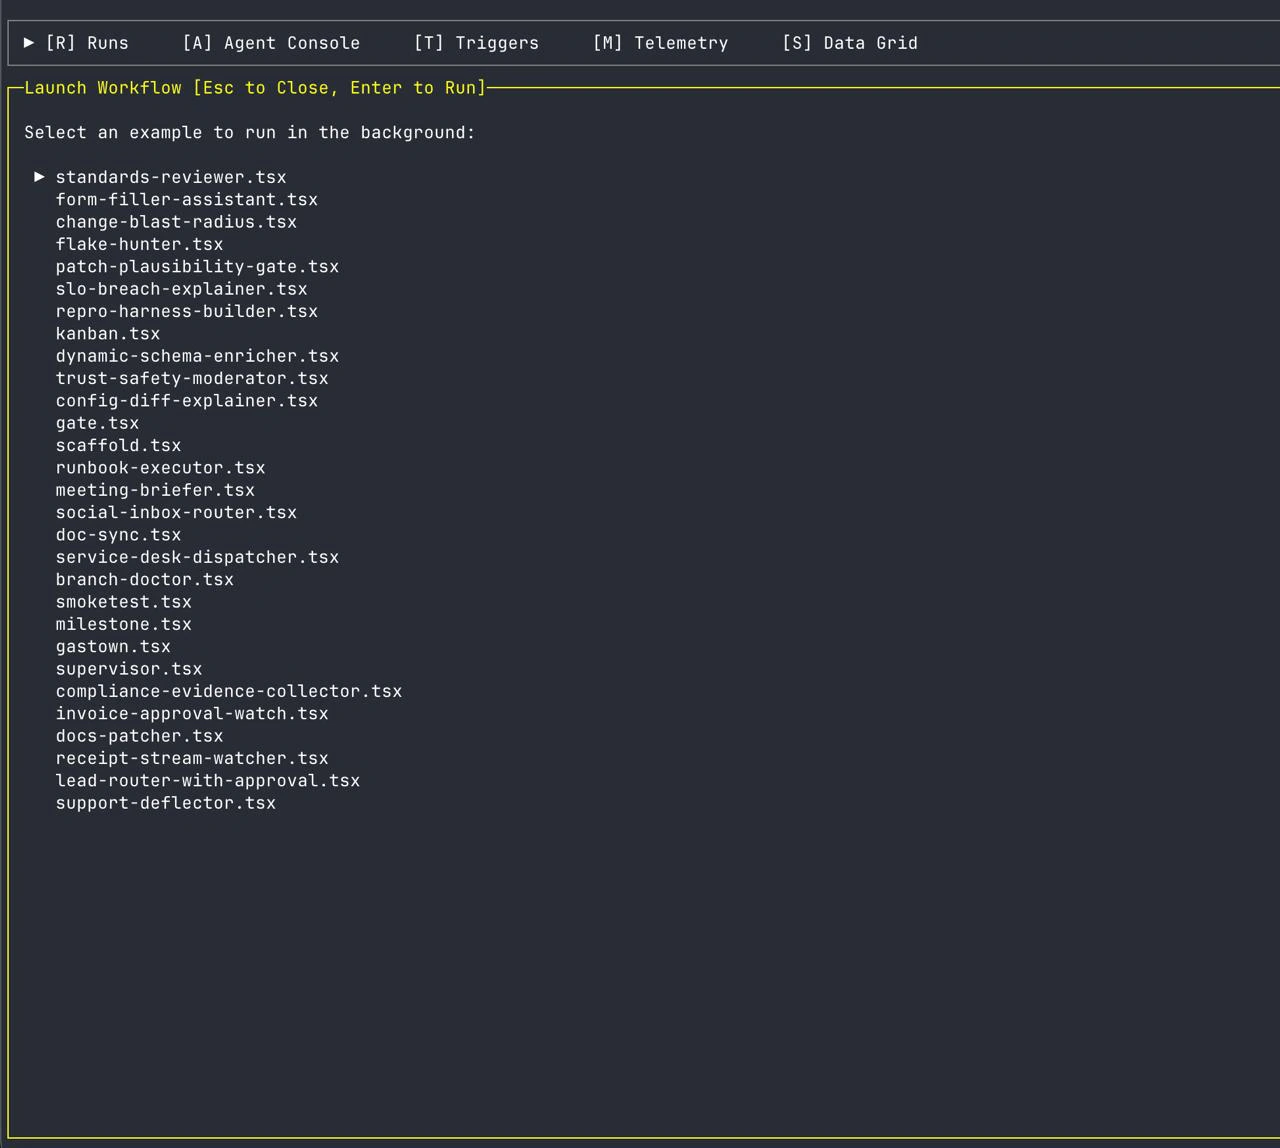Click the Launch Workflow panel title
Screen dimensions: 1280x1148
click(254, 87)
